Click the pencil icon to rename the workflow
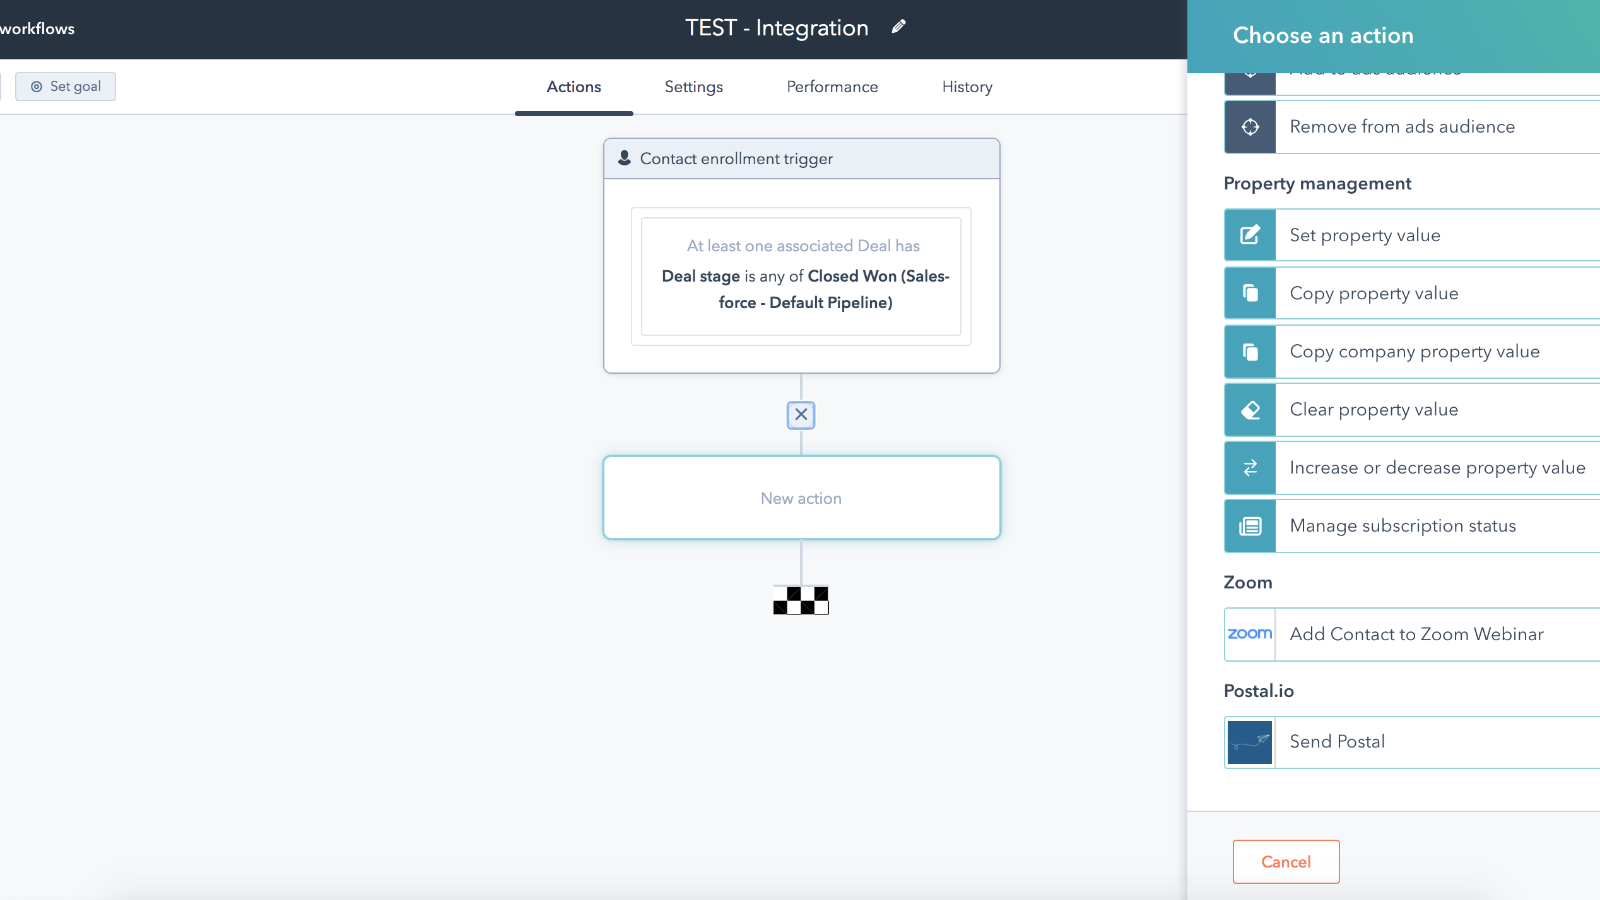Image resolution: width=1600 pixels, height=900 pixels. click(x=897, y=27)
